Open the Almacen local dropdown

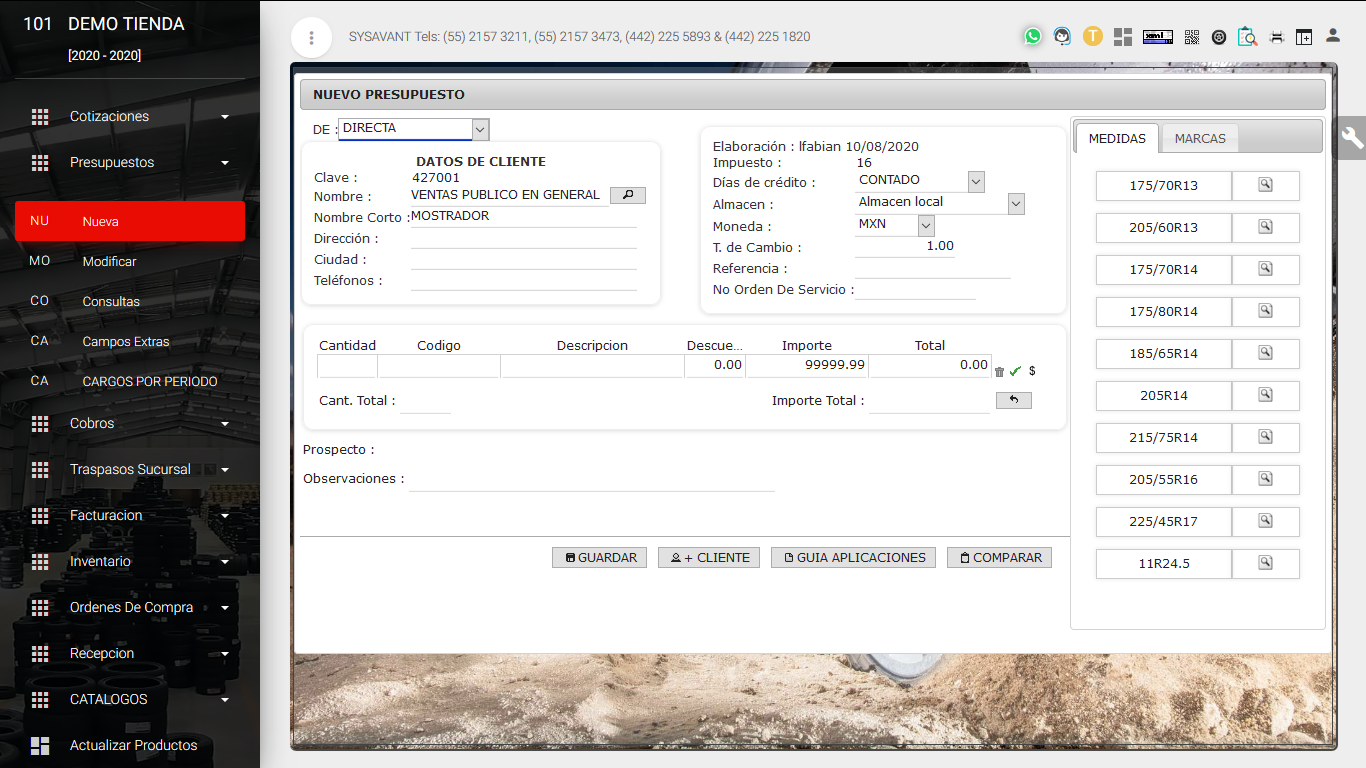pyautogui.click(x=1016, y=203)
